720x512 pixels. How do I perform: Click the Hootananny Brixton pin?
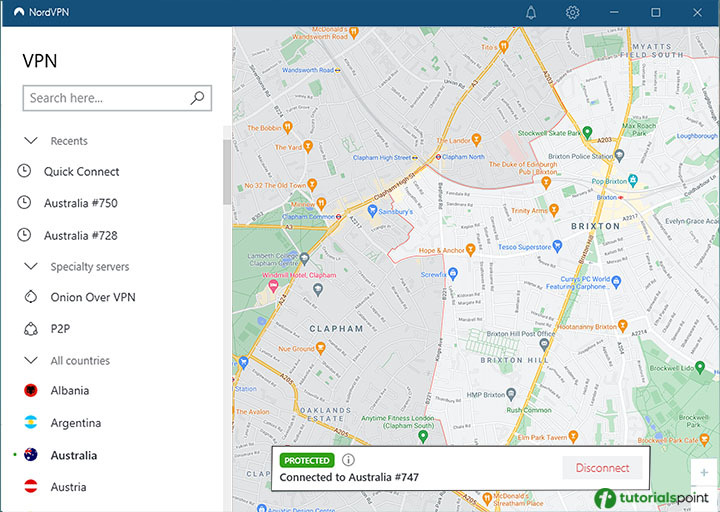(x=622, y=325)
